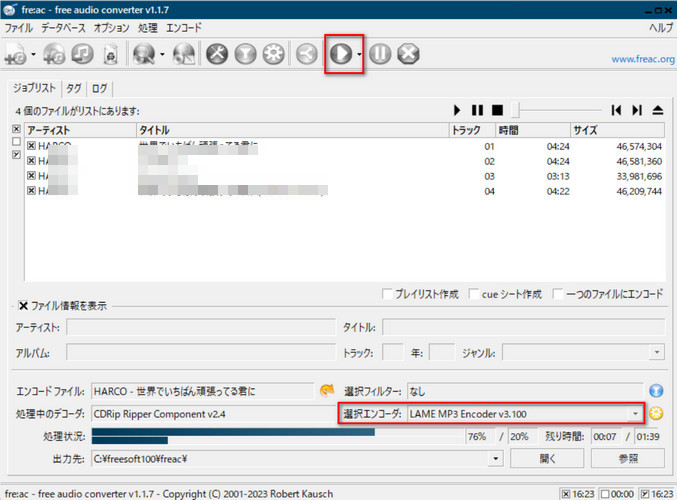
Task: Open general settings wrench icon
Action: coord(217,54)
